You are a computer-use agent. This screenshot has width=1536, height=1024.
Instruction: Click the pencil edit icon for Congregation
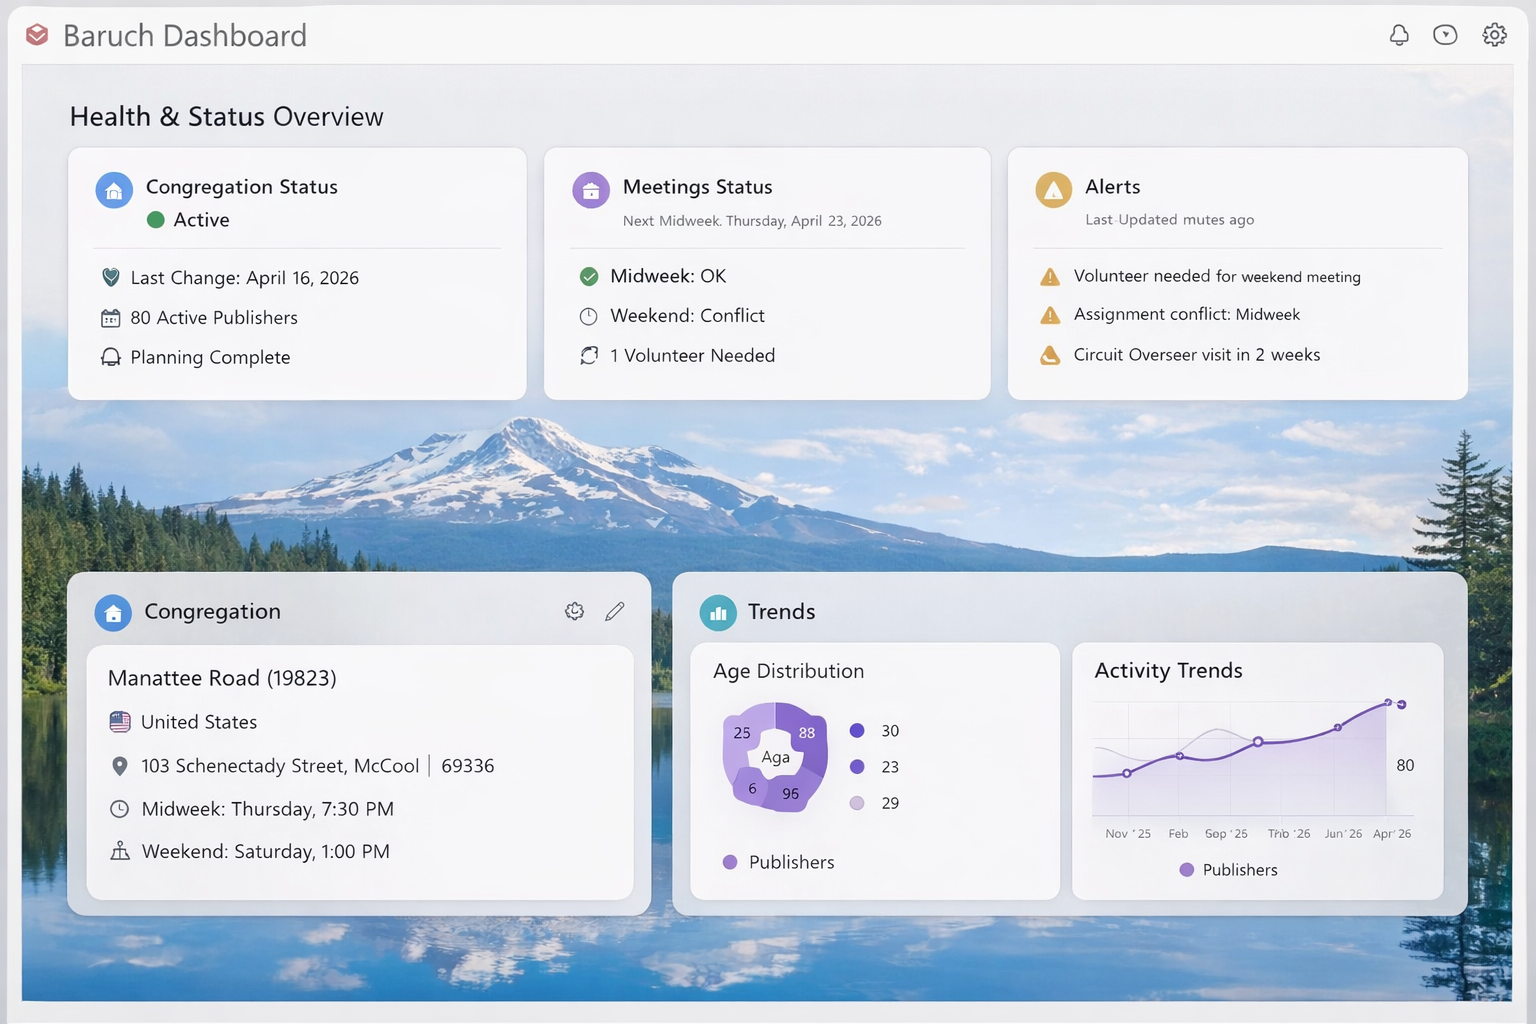coord(615,611)
